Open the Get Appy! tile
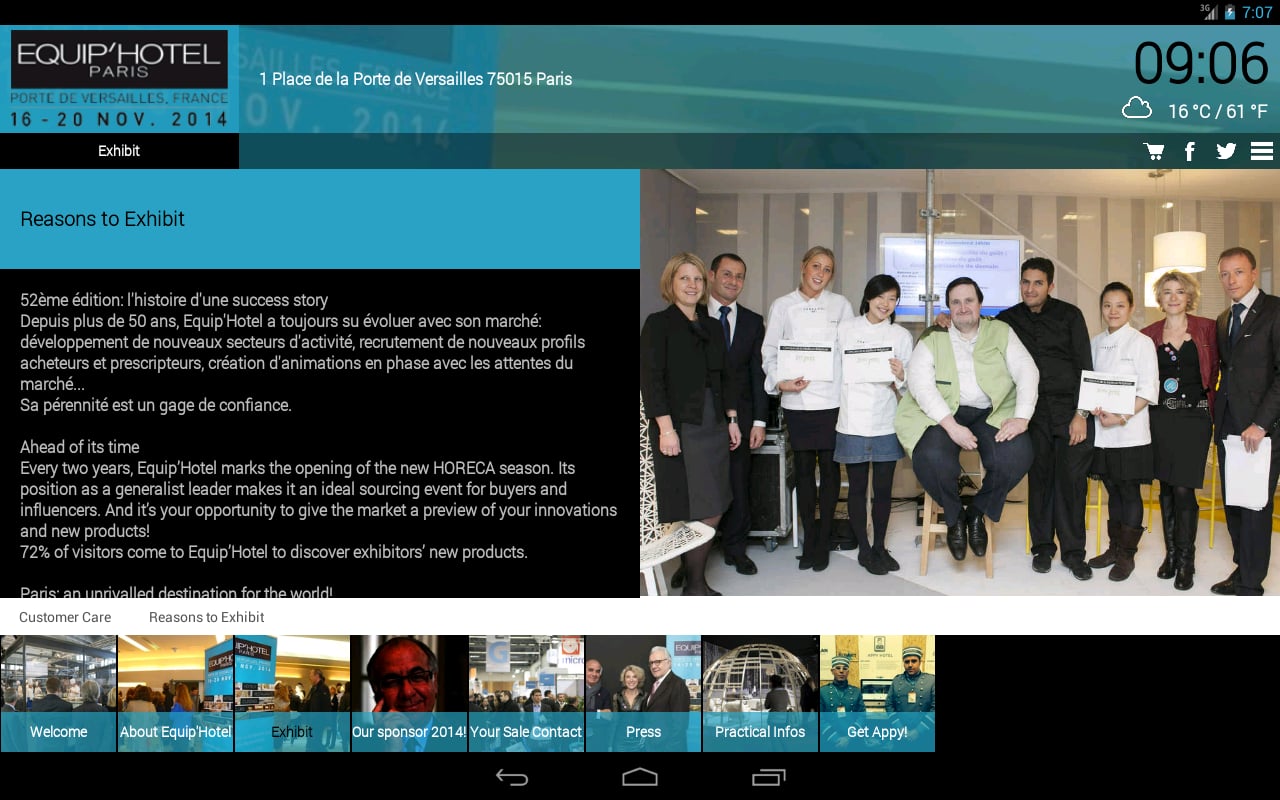Screen dimensions: 1280x800 click(877, 693)
